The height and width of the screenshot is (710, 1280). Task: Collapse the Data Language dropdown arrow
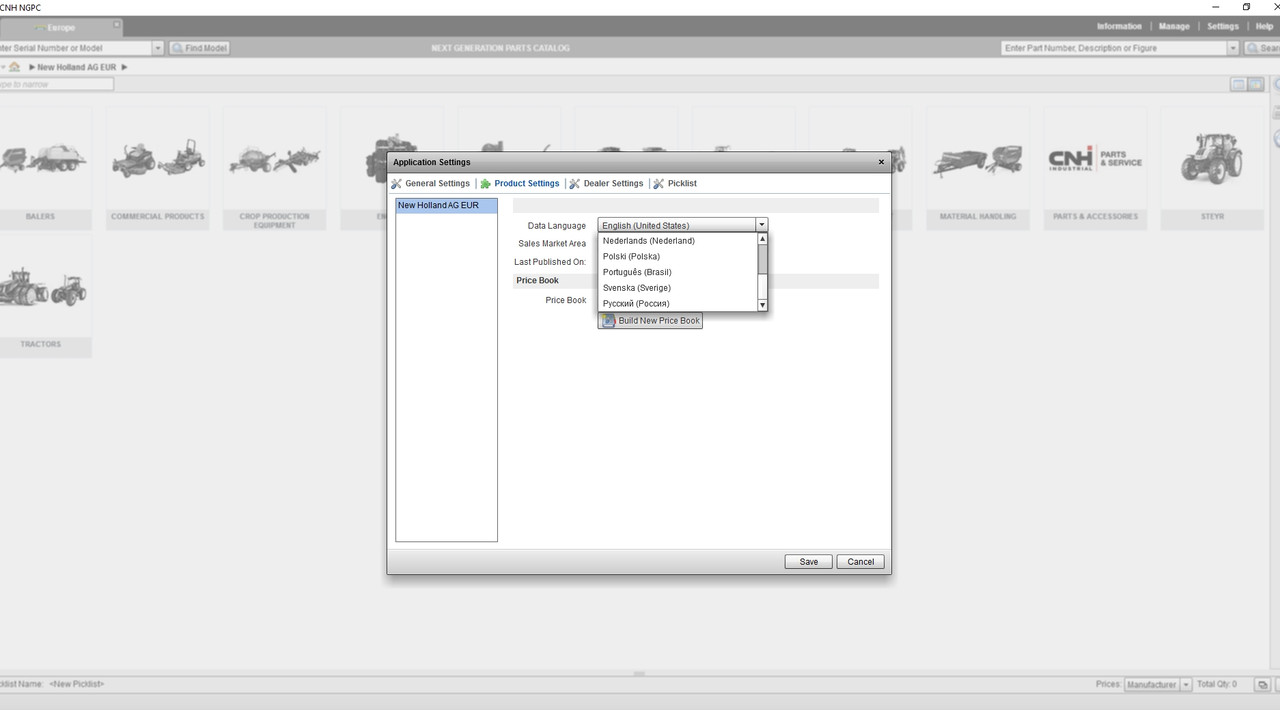762,226
